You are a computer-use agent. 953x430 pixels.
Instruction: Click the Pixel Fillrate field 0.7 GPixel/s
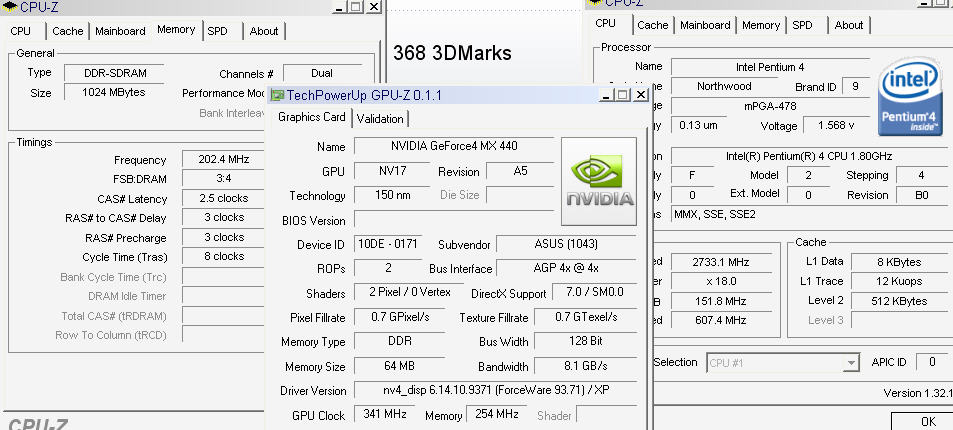click(x=400, y=317)
